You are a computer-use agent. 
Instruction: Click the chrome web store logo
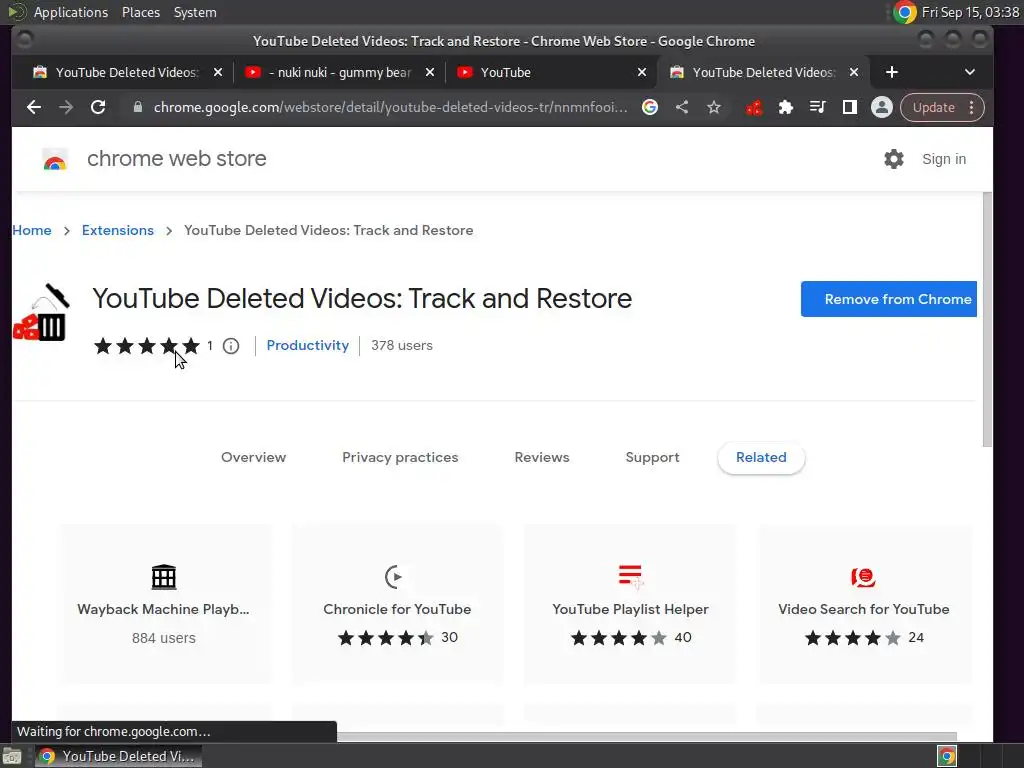(x=55, y=159)
